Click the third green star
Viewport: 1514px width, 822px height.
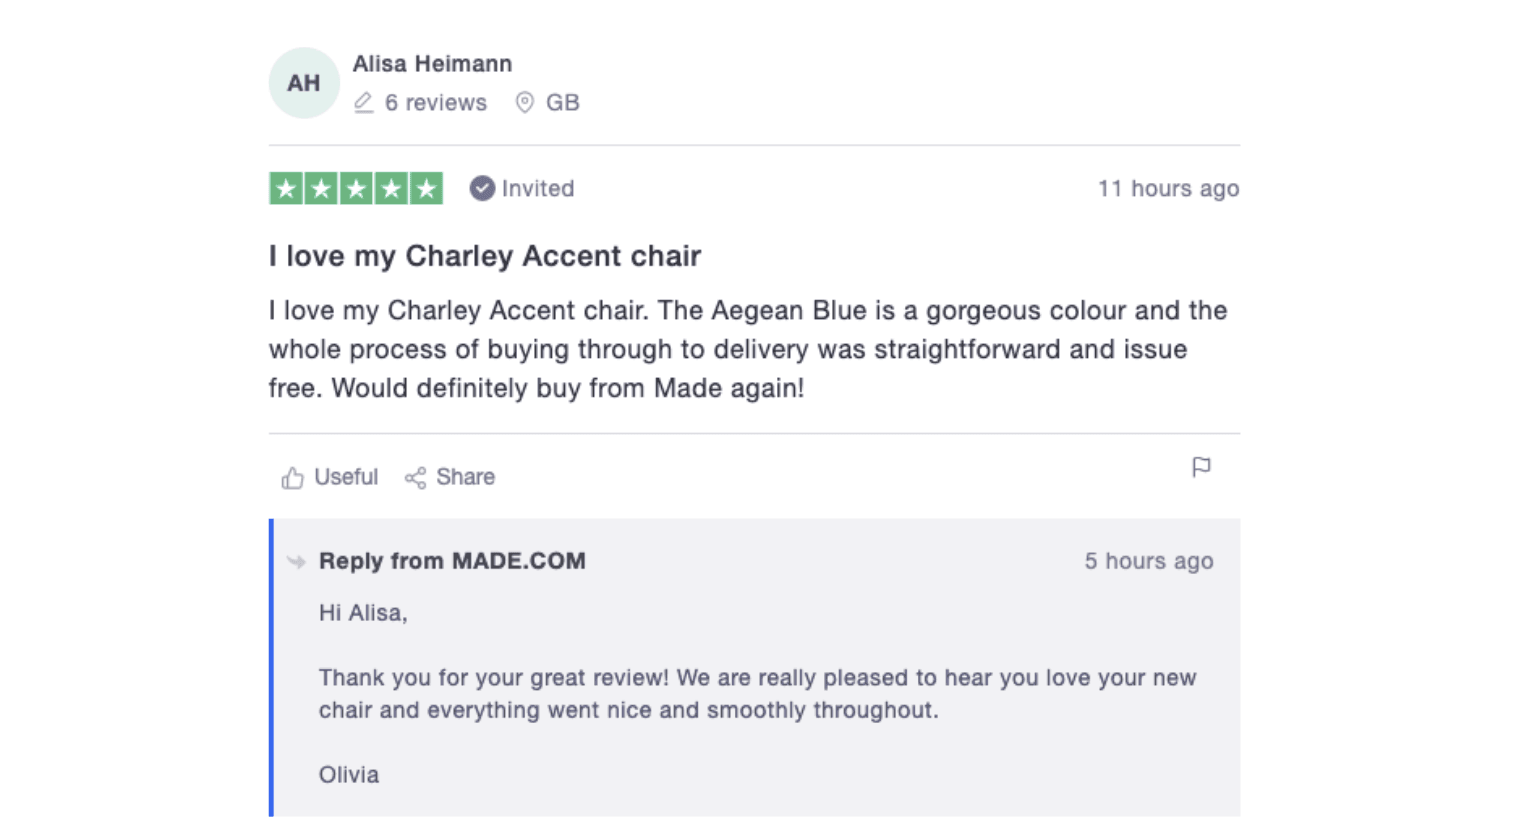pyautogui.click(x=356, y=188)
